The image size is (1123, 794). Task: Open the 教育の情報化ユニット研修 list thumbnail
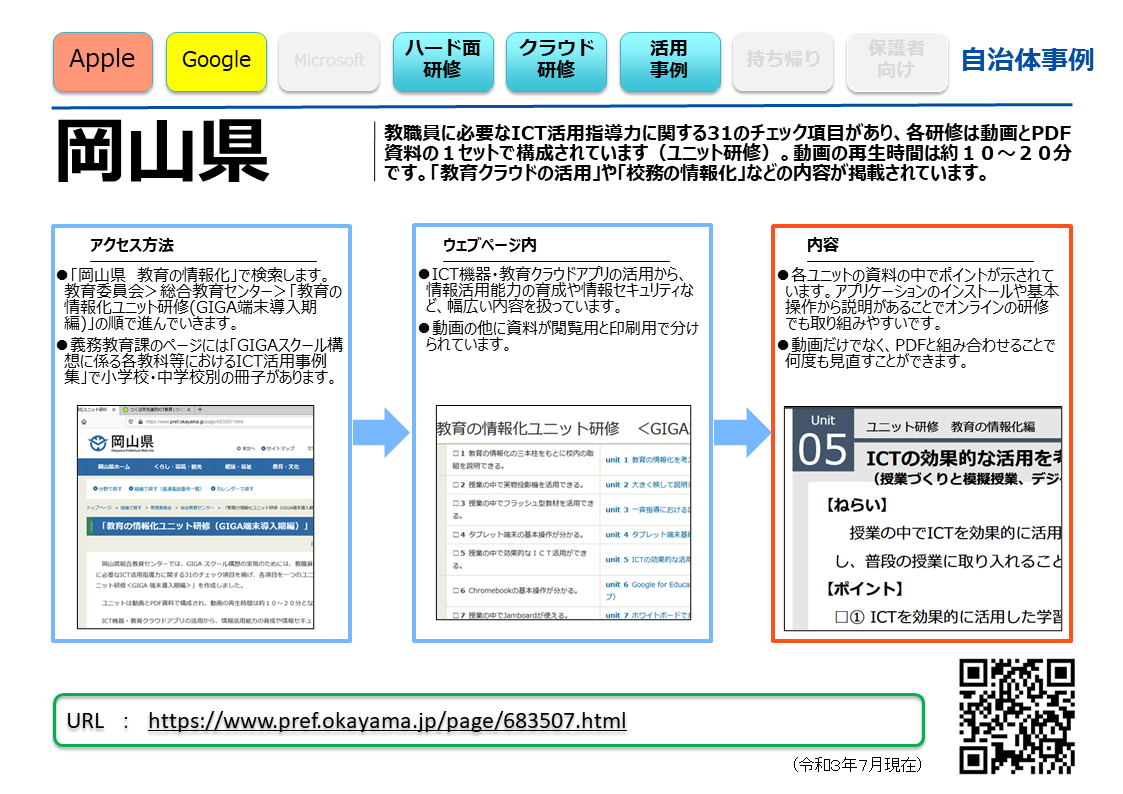pyautogui.click(x=564, y=513)
